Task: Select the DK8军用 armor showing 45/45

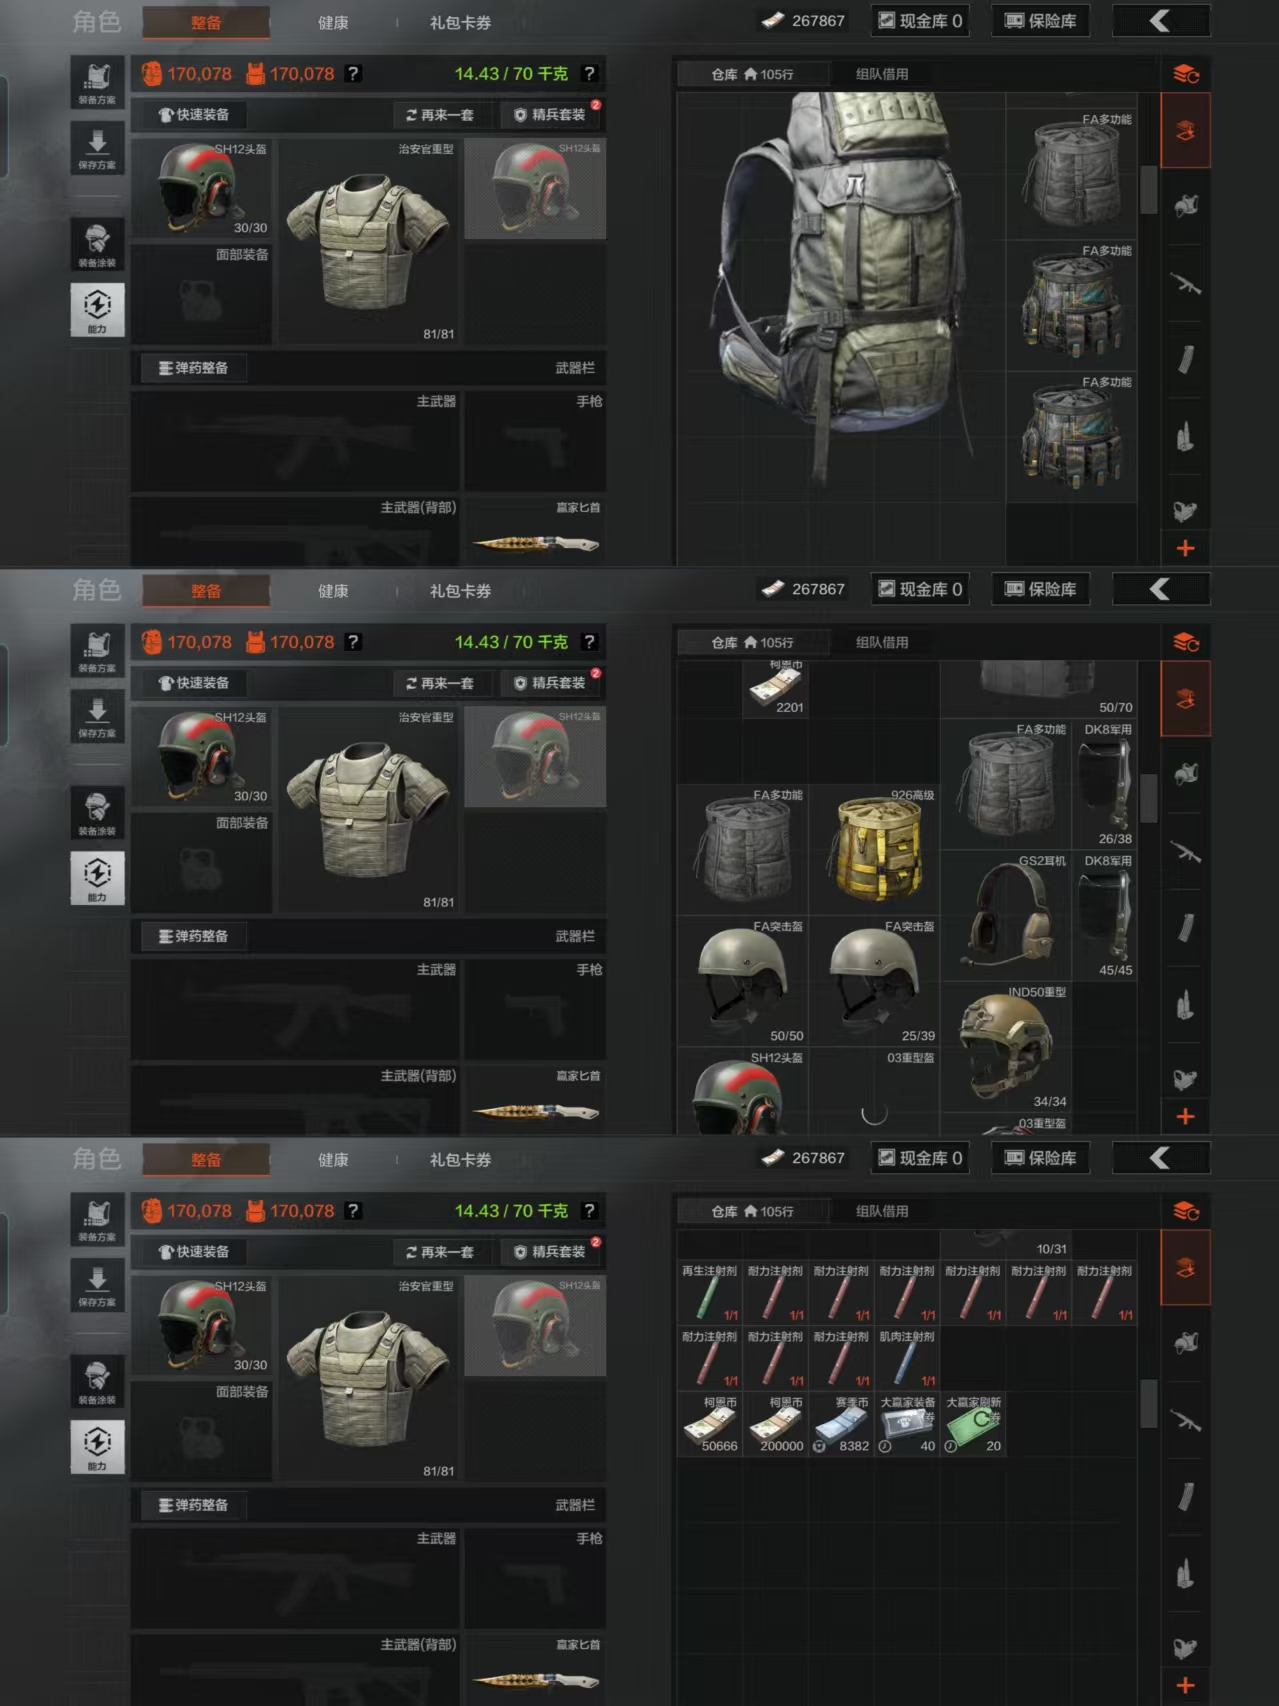Action: point(1104,915)
